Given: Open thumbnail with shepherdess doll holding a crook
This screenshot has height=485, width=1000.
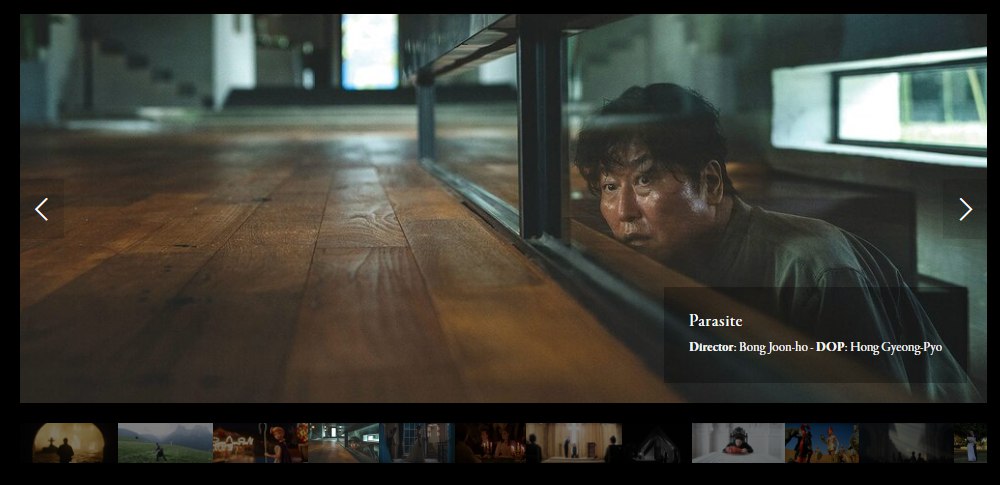Looking at the screenshot, I should tap(260, 443).
